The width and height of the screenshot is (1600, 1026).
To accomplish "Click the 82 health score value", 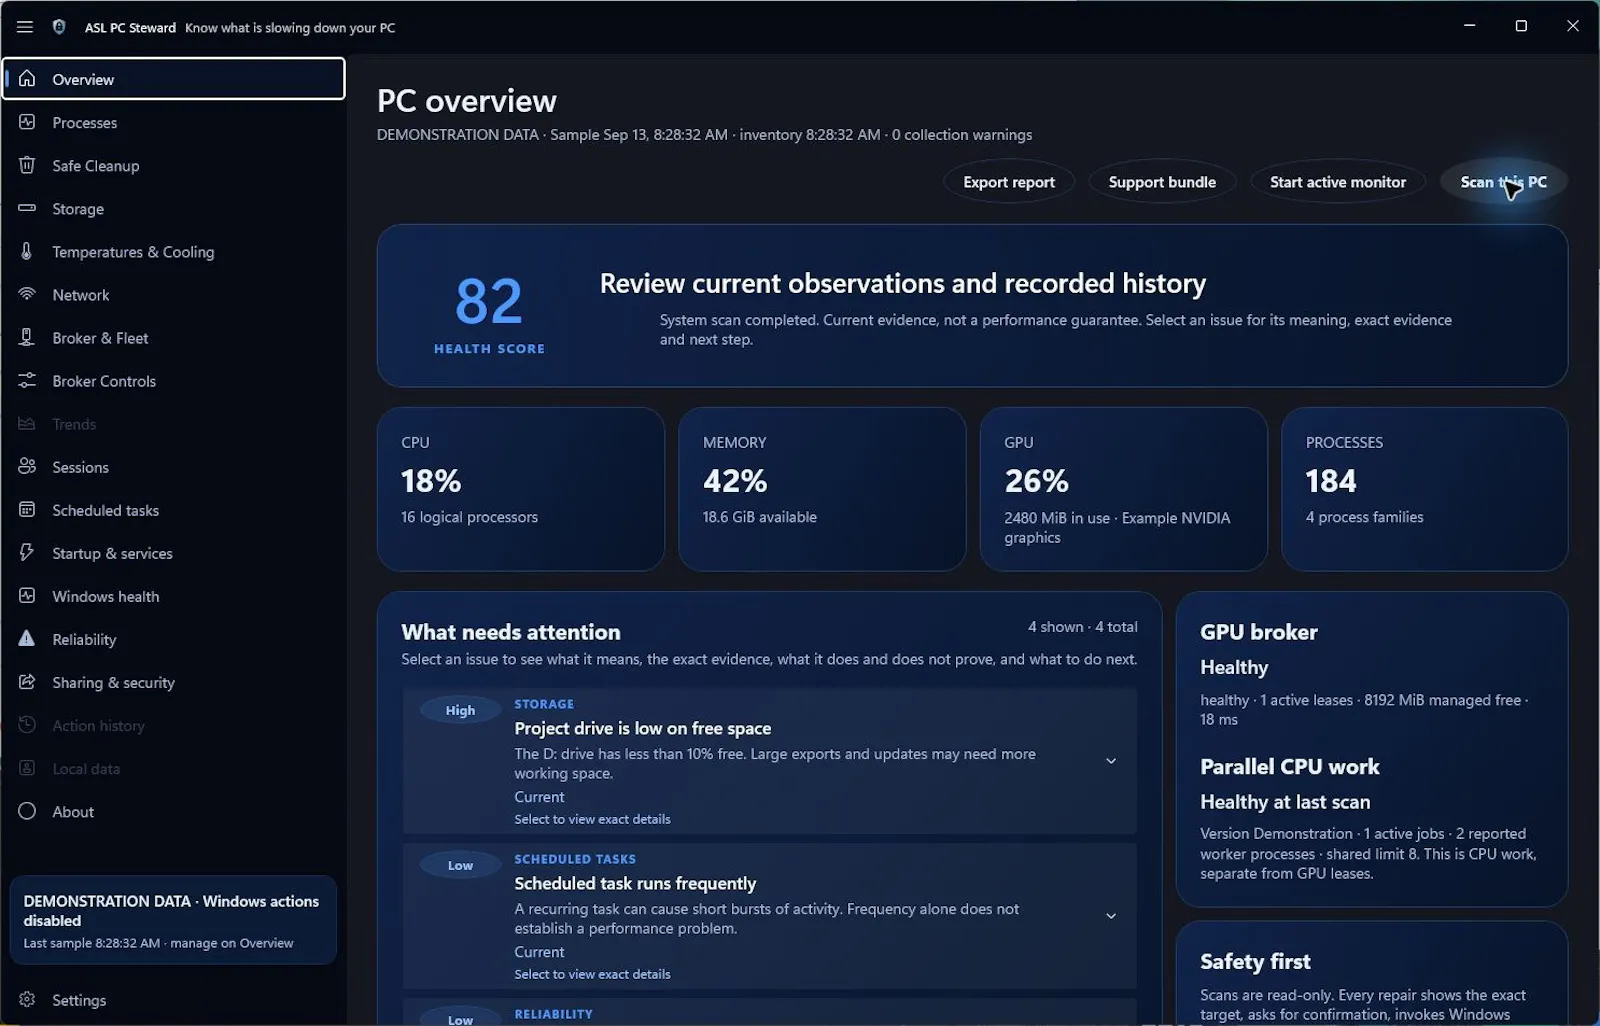I will point(489,301).
